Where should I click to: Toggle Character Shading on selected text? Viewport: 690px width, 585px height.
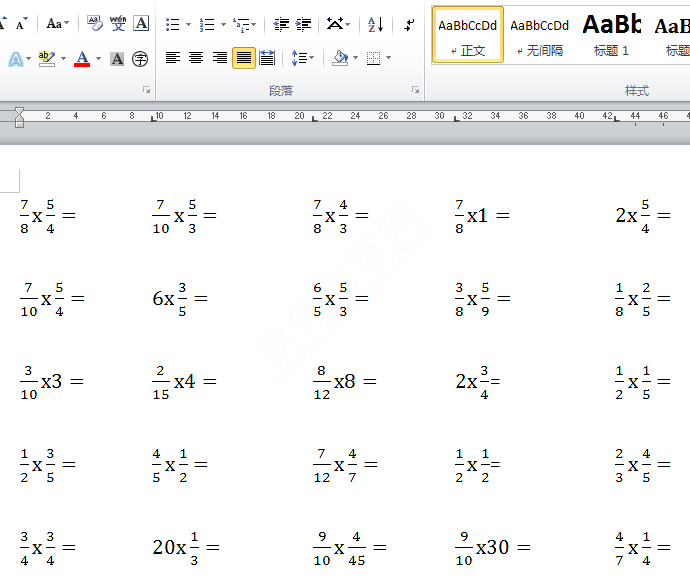click(117, 59)
